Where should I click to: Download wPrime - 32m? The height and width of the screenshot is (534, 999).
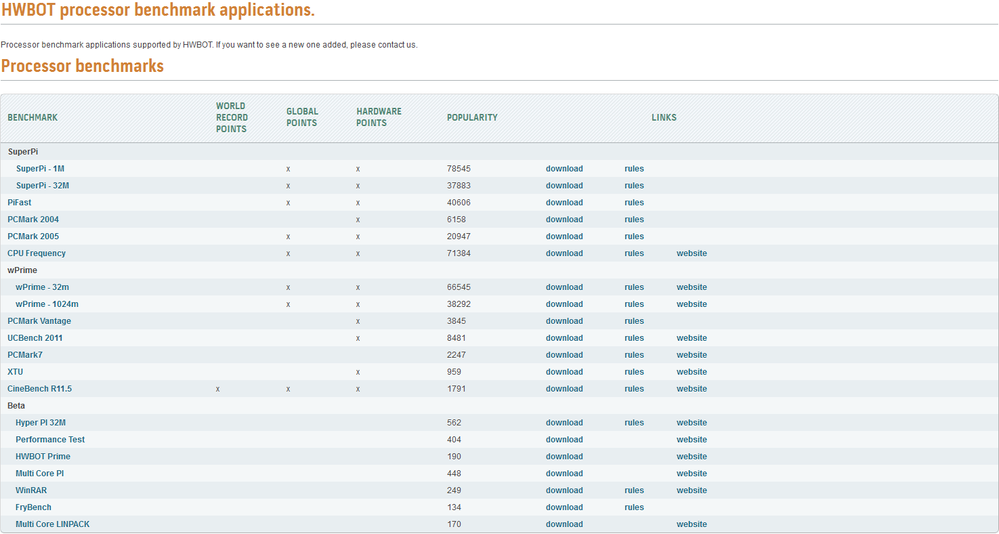564,287
